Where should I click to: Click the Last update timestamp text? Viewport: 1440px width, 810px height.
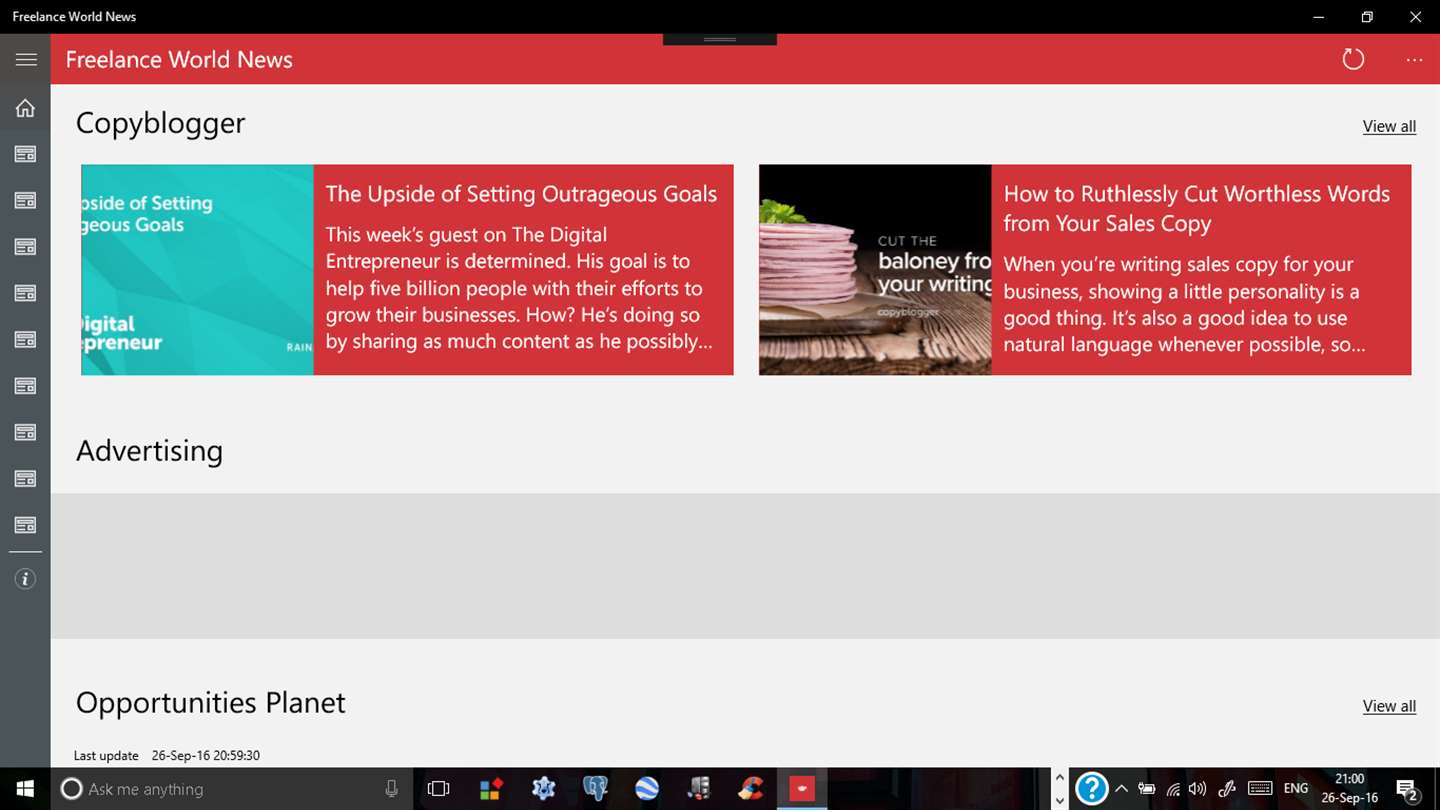(x=166, y=755)
